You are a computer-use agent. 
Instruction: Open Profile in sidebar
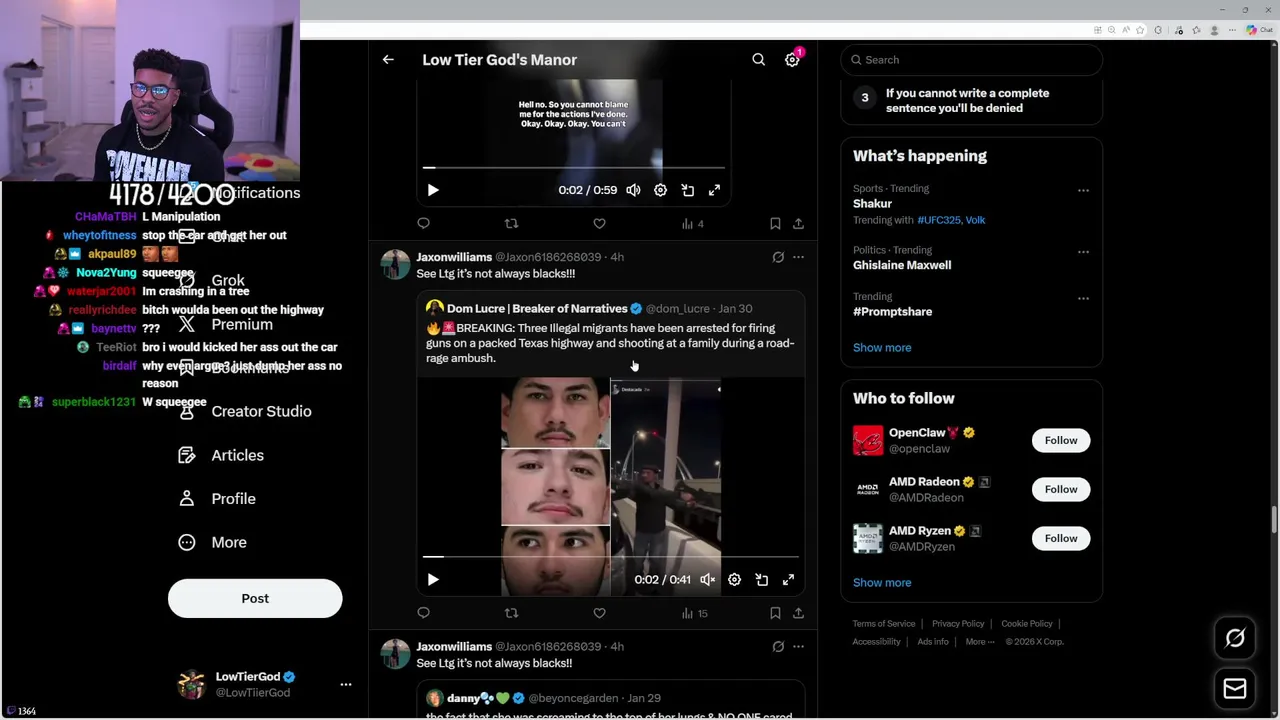coord(218,499)
